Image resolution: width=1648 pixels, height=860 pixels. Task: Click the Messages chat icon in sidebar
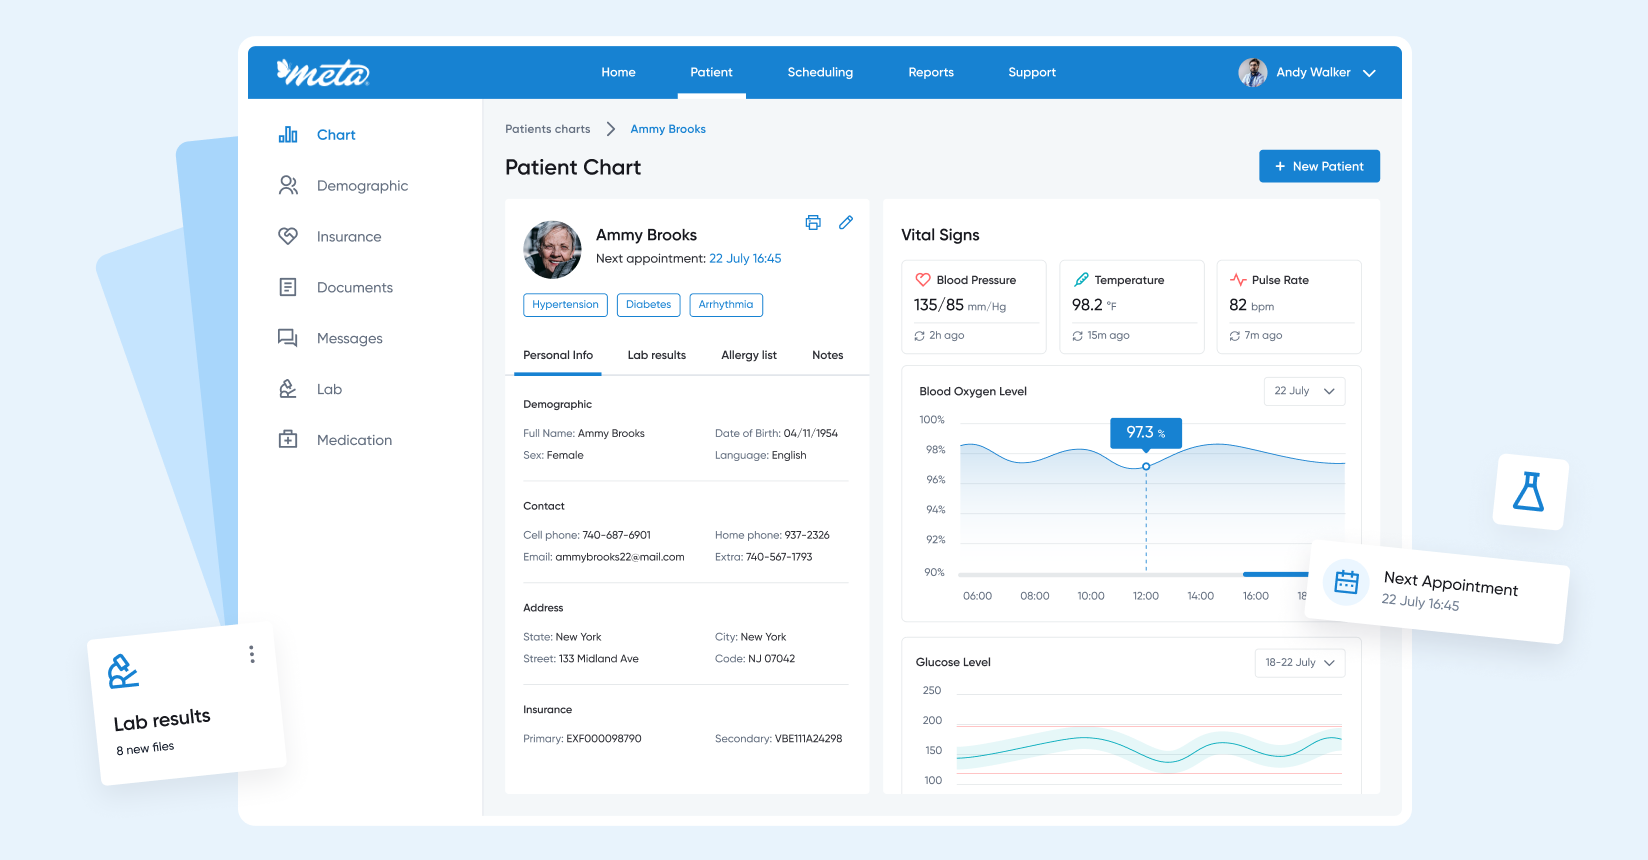pos(288,338)
